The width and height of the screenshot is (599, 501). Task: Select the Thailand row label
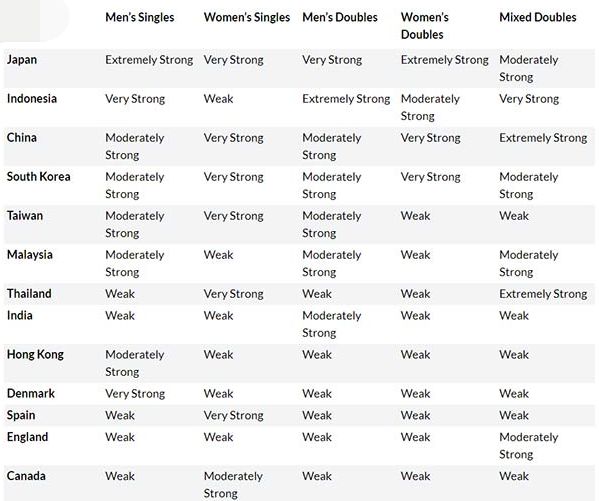(x=29, y=294)
